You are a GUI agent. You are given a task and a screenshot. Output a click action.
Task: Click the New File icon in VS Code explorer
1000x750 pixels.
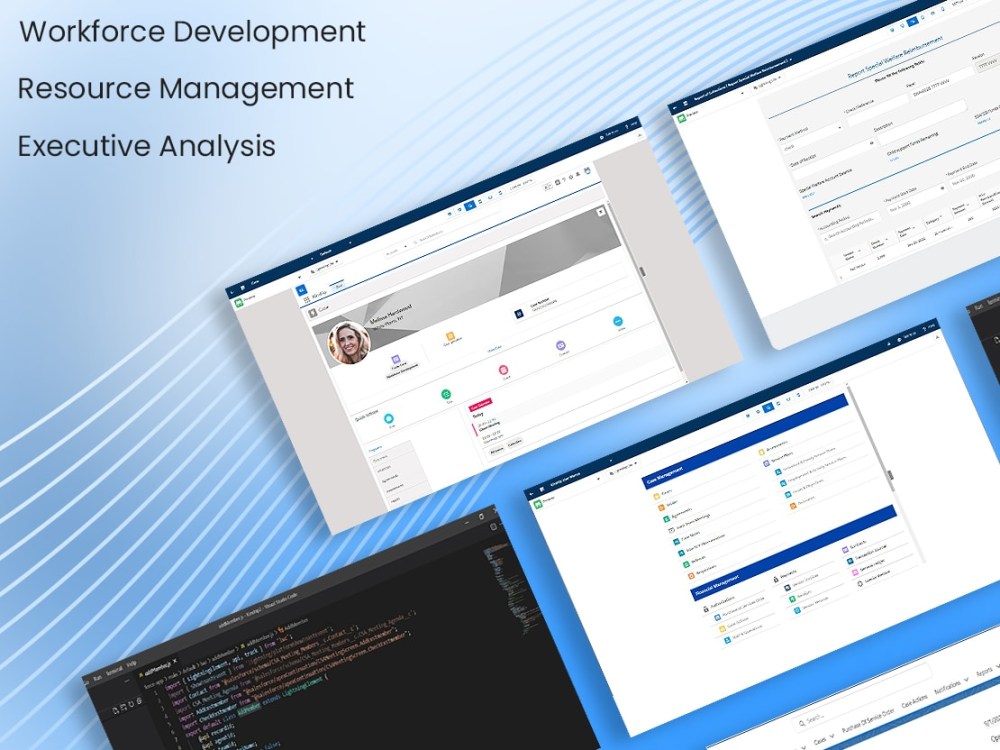[115, 710]
